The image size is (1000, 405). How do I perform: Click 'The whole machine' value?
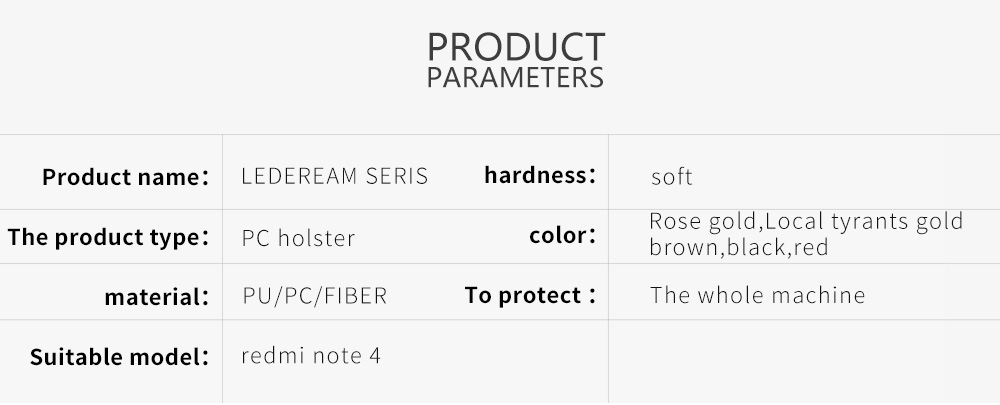pos(757,295)
